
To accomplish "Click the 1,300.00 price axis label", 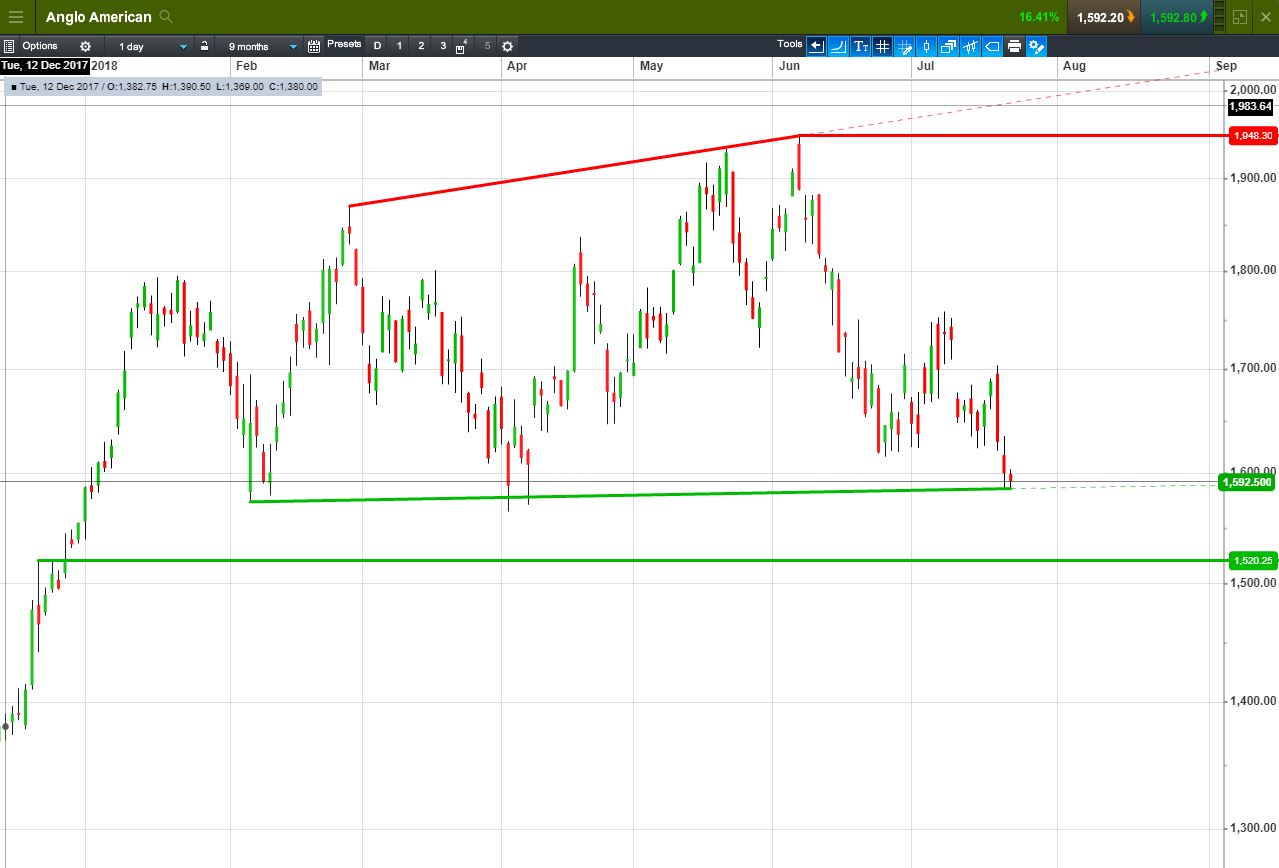I will [x=1254, y=829].
